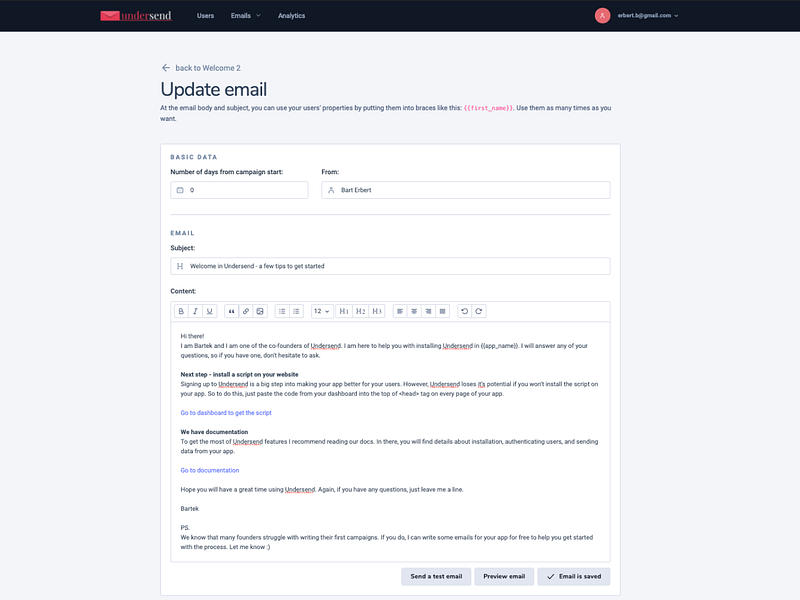
Task: Click the 'Go to documentation' link
Action: [210, 470]
